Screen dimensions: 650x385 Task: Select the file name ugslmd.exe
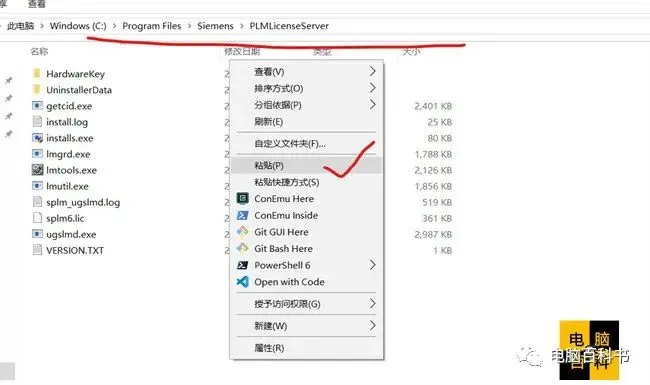coord(71,234)
